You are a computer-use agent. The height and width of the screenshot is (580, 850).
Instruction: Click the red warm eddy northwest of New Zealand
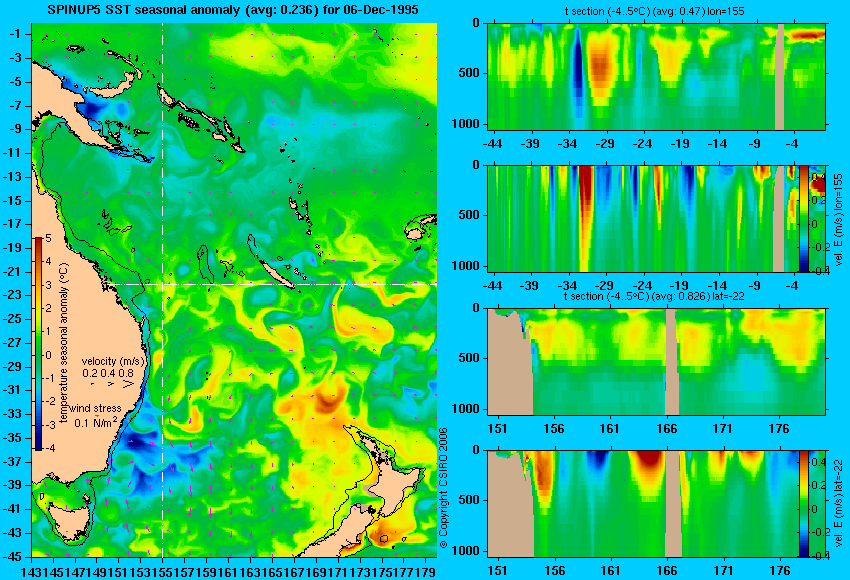coord(327,401)
